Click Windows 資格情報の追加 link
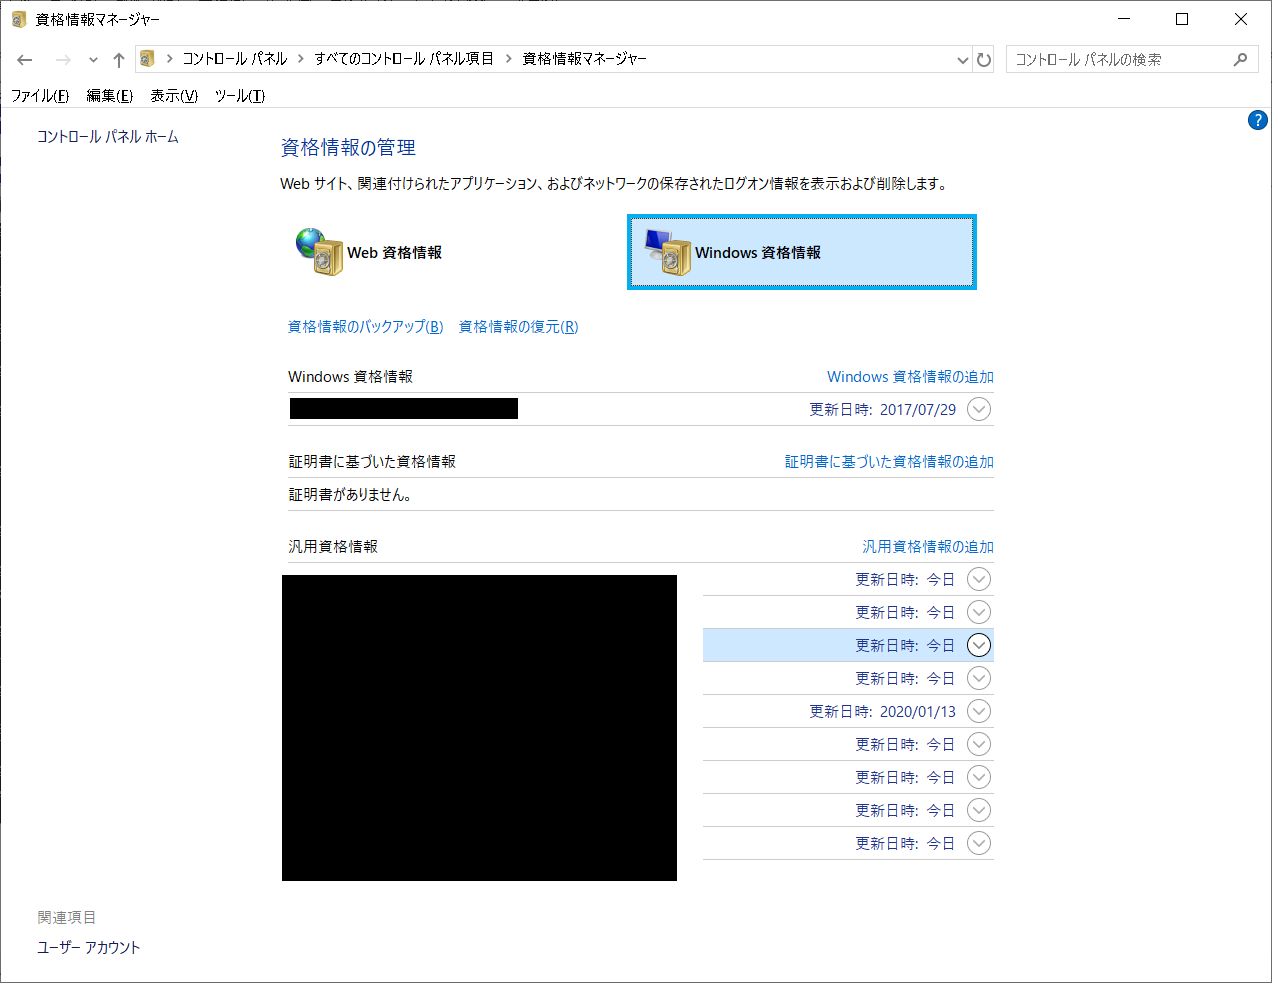The width and height of the screenshot is (1272, 983). point(910,377)
